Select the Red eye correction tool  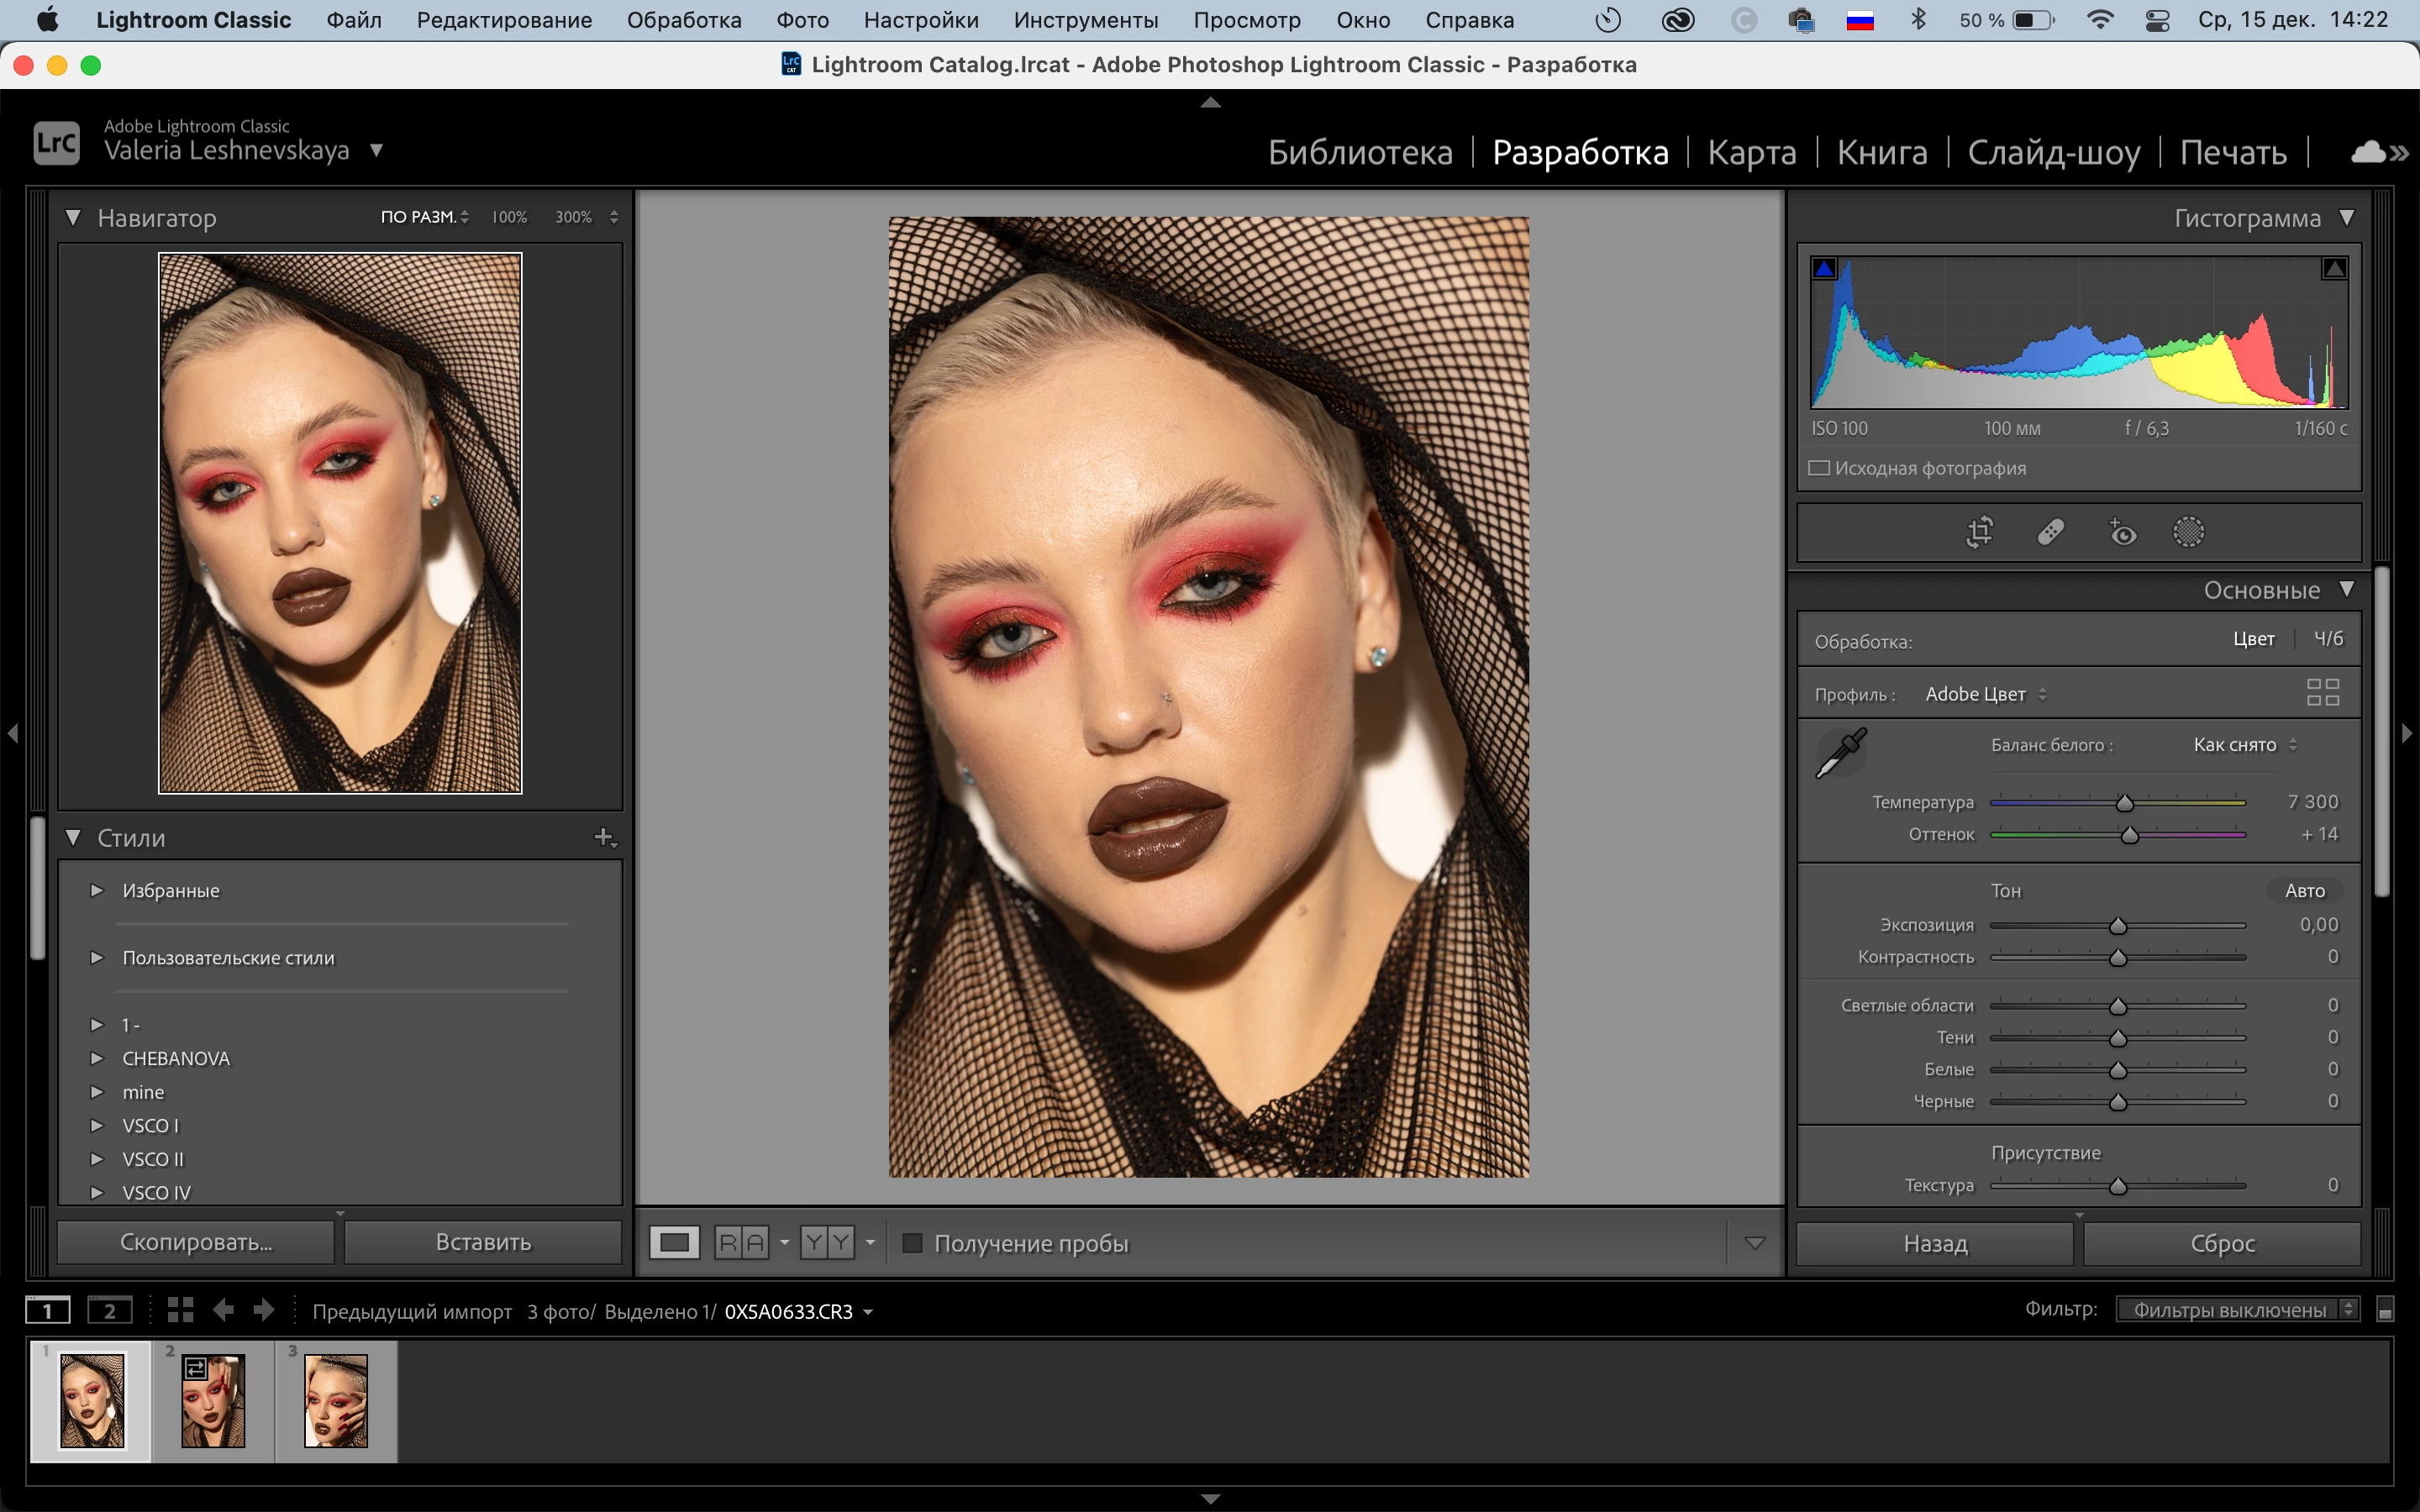2121,532
